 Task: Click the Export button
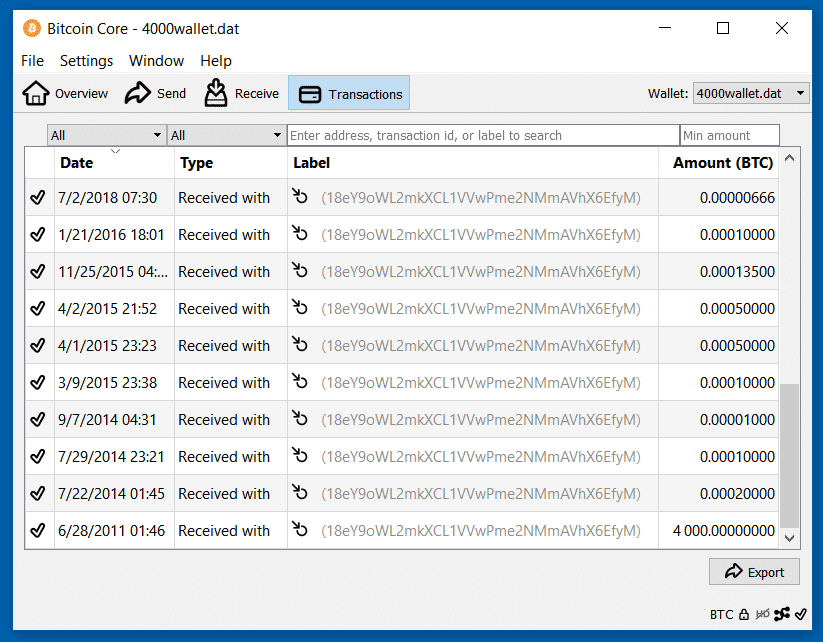[x=754, y=572]
